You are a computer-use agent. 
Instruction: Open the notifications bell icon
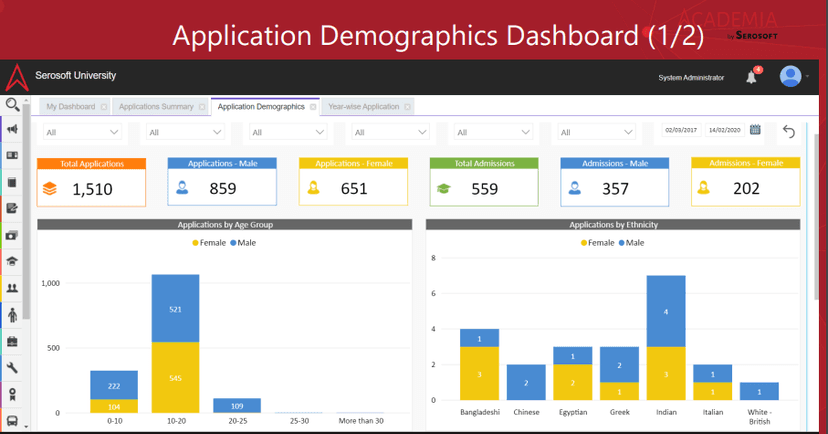click(x=752, y=77)
